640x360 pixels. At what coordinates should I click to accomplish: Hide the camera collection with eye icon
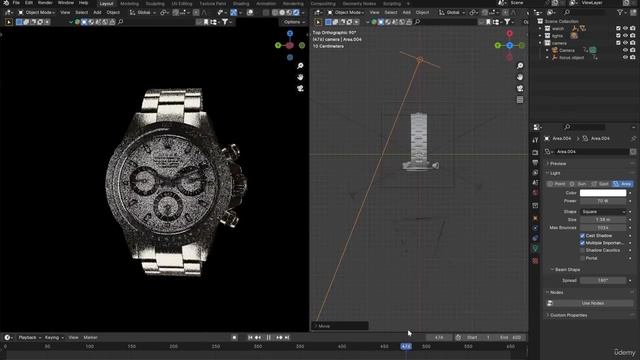[x=625, y=43]
